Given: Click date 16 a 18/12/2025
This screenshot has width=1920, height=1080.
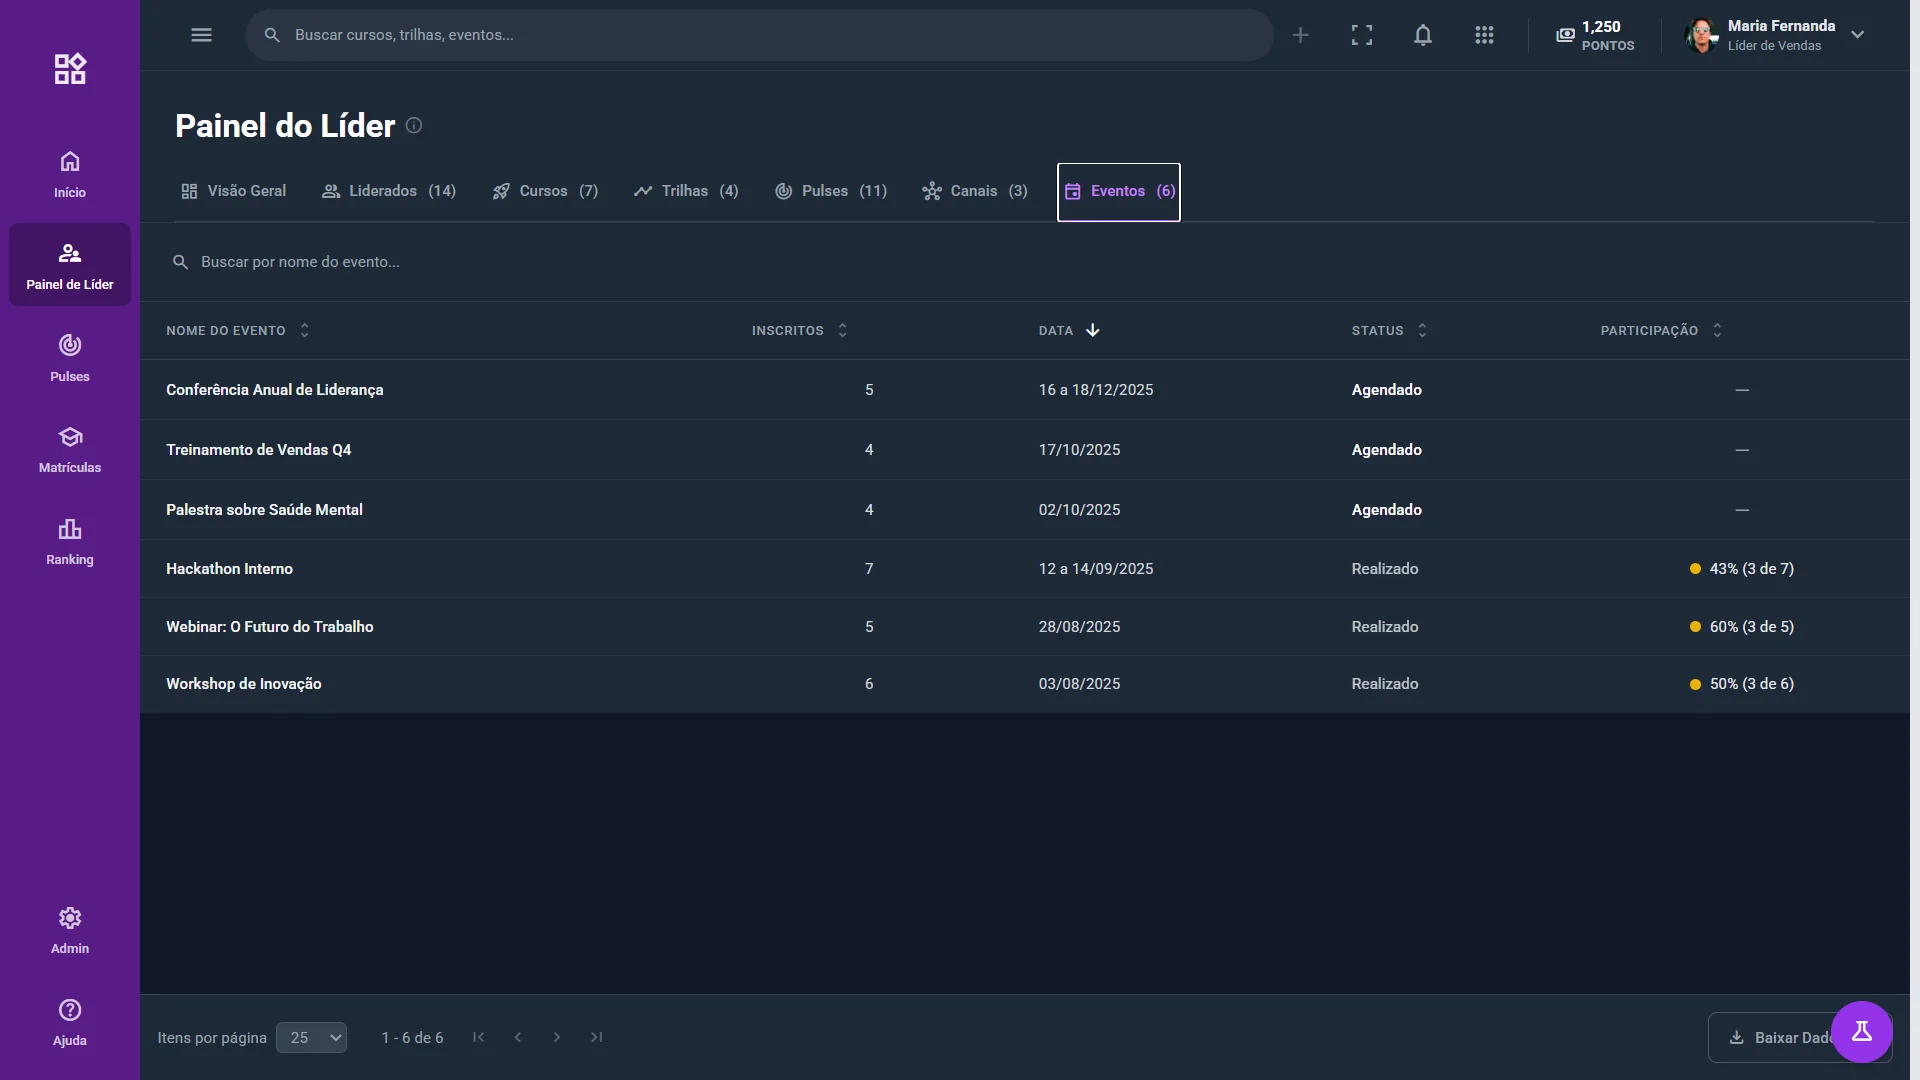Looking at the screenshot, I should click(x=1095, y=390).
